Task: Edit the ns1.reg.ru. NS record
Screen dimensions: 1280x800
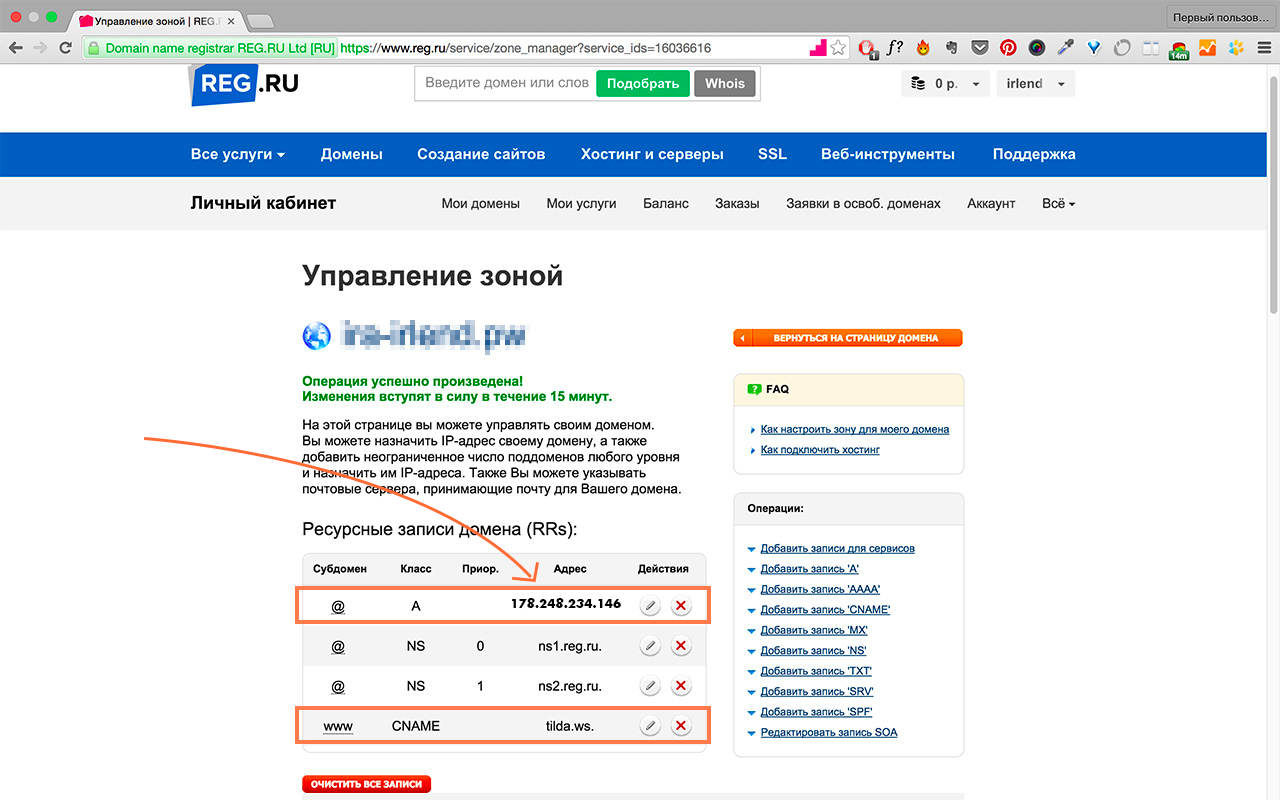Action: (650, 646)
